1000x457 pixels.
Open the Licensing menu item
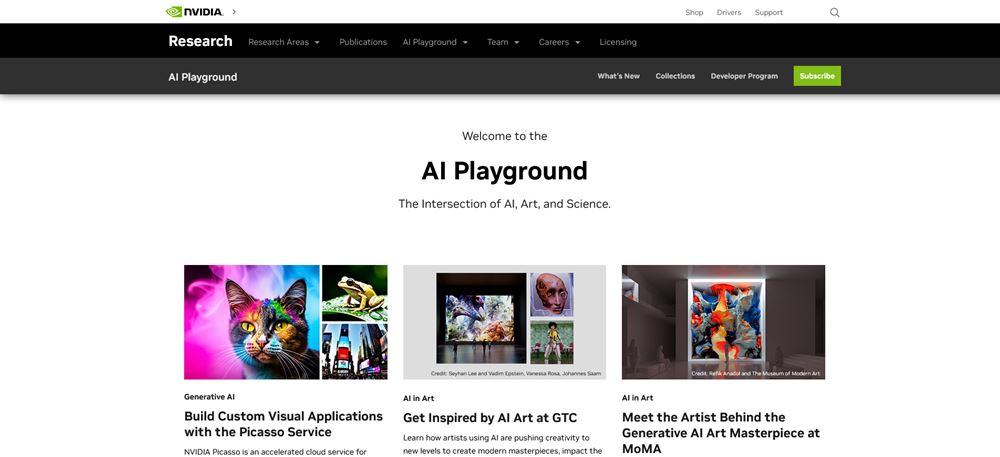(x=618, y=42)
